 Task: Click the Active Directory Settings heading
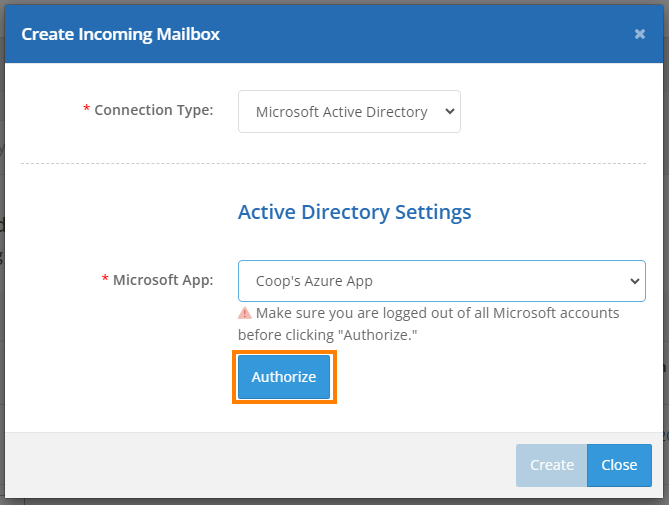(355, 212)
